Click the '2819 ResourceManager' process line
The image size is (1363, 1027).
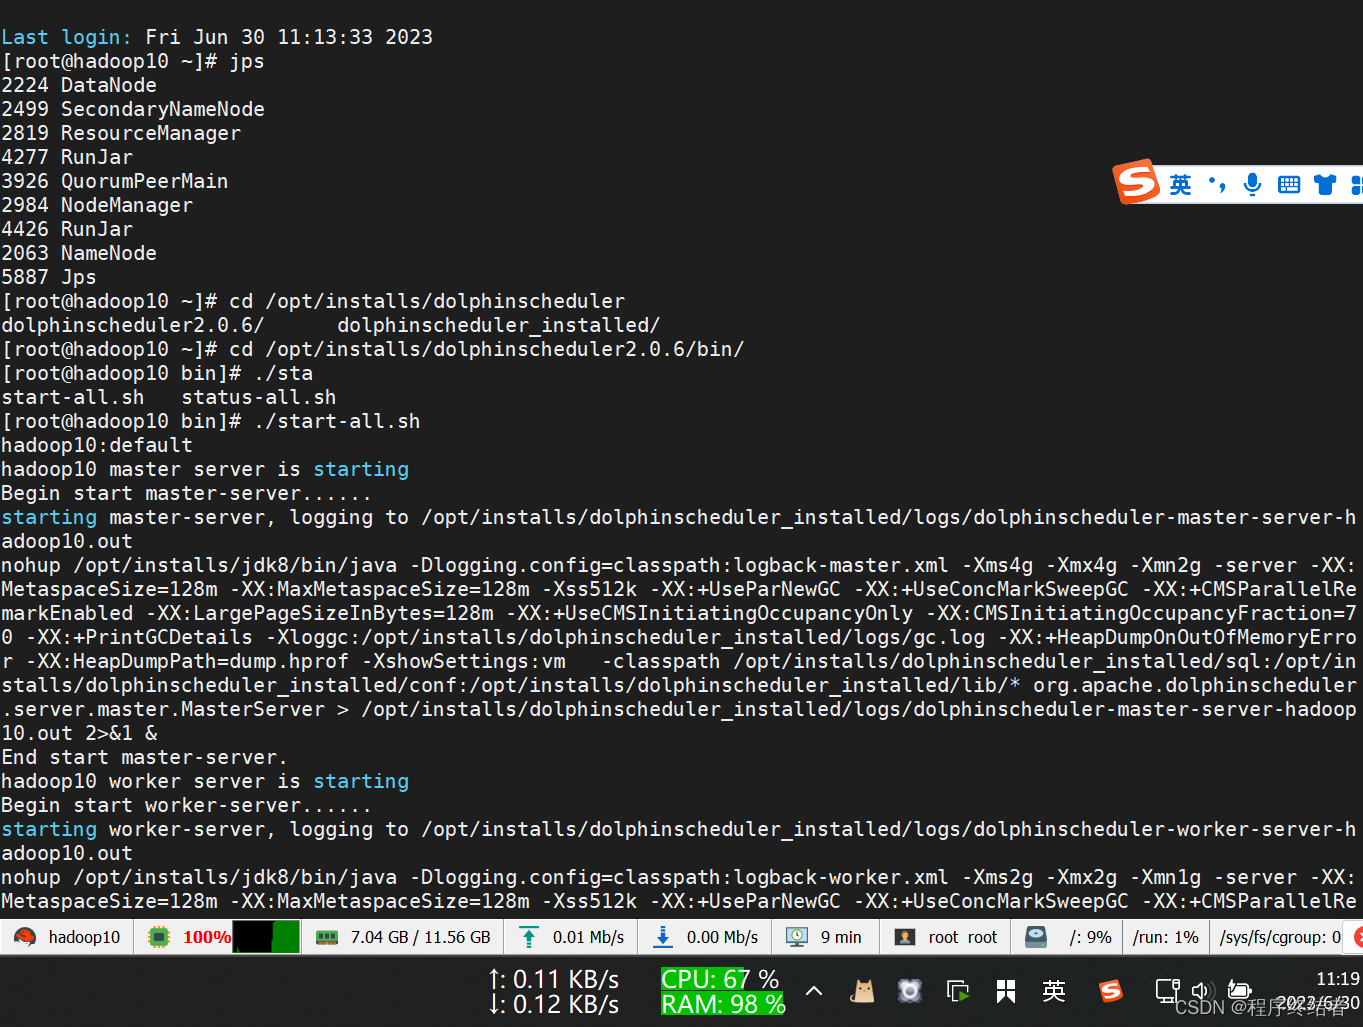[121, 133]
